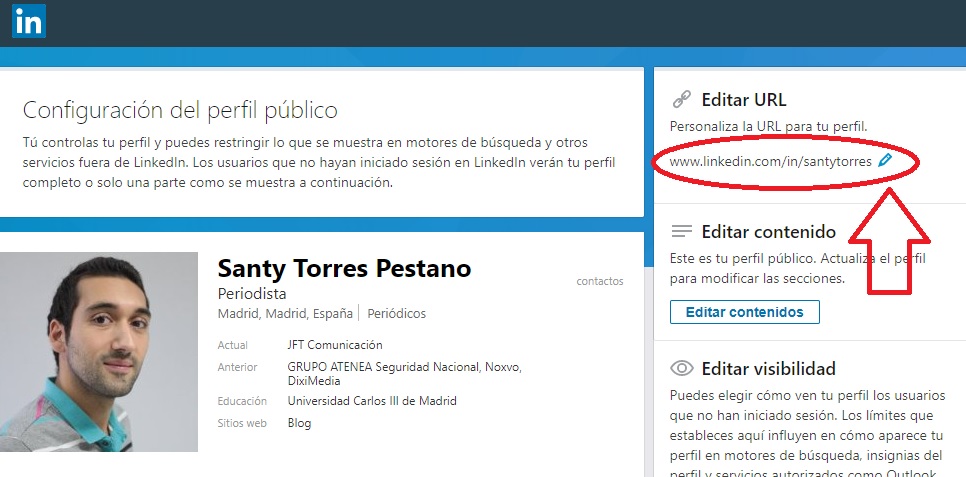Open the Blog website link
The image size is (966, 477).
coord(299,423)
